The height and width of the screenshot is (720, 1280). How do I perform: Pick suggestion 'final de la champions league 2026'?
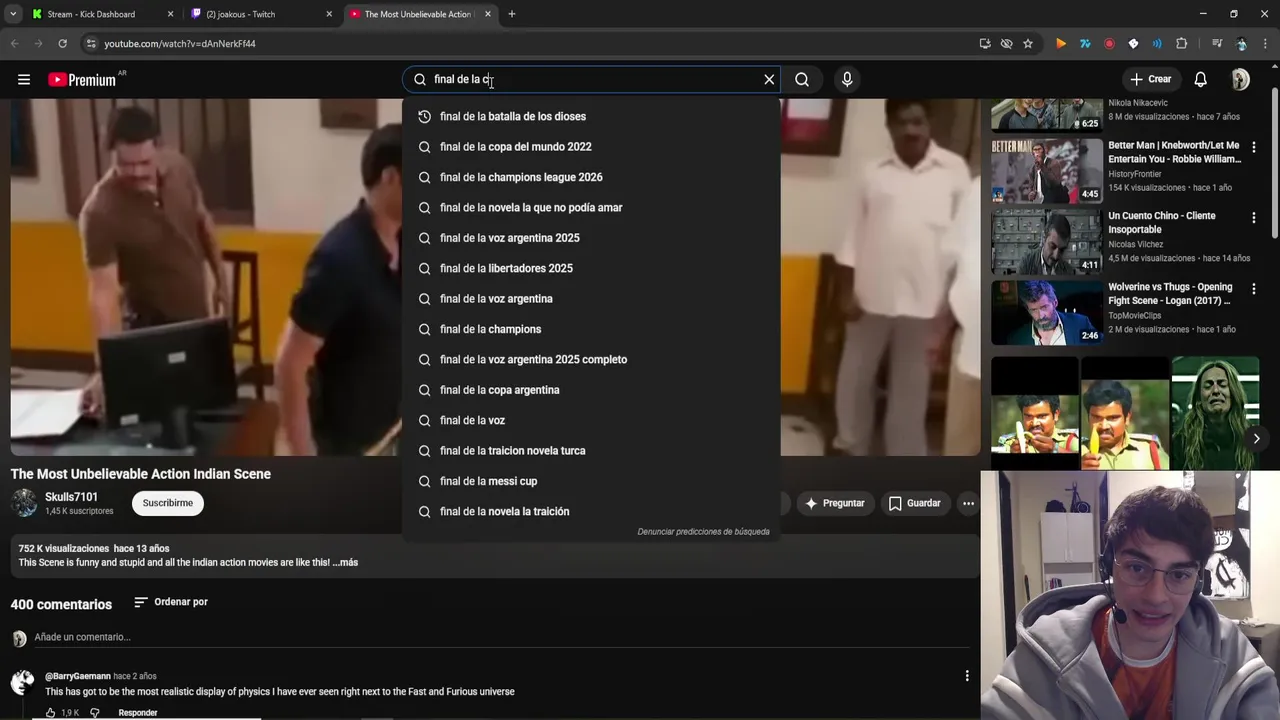(591, 177)
